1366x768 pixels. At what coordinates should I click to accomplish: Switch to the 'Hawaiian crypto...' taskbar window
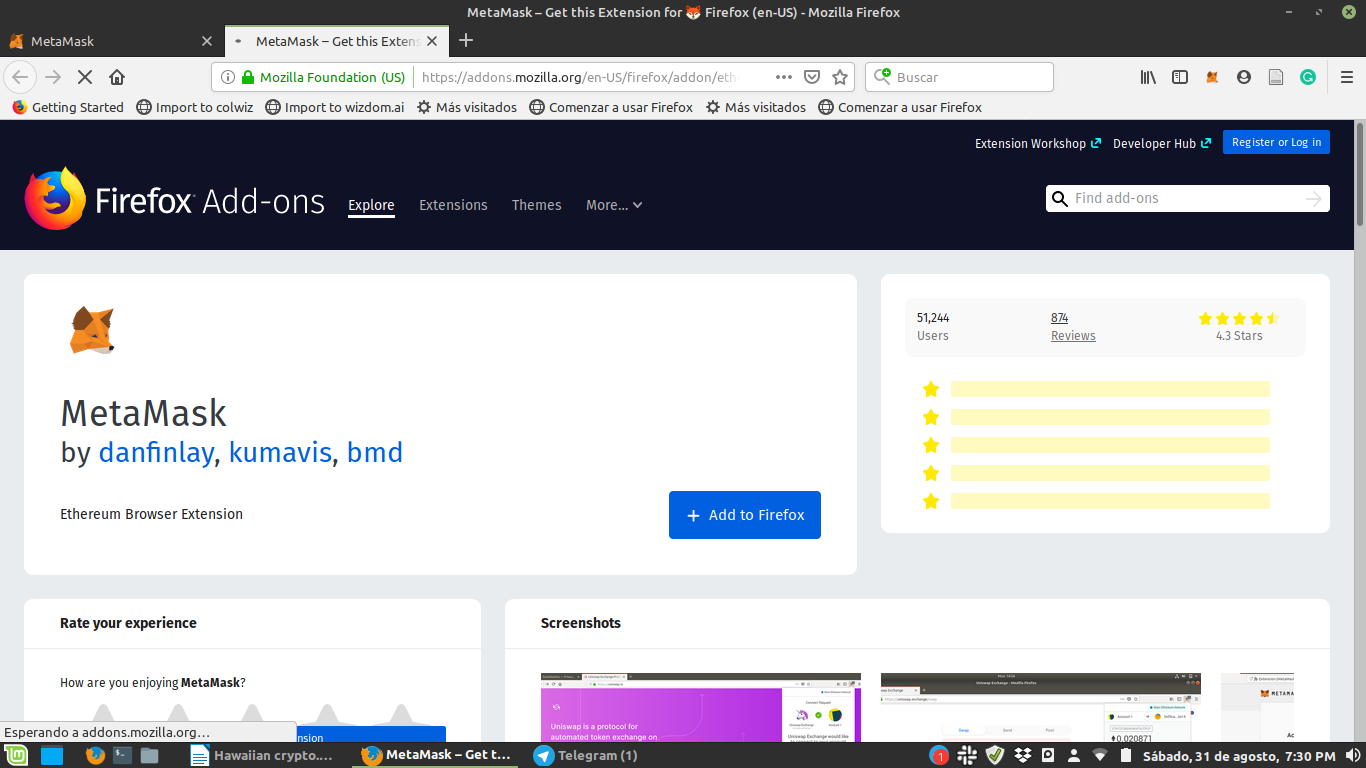pos(262,755)
